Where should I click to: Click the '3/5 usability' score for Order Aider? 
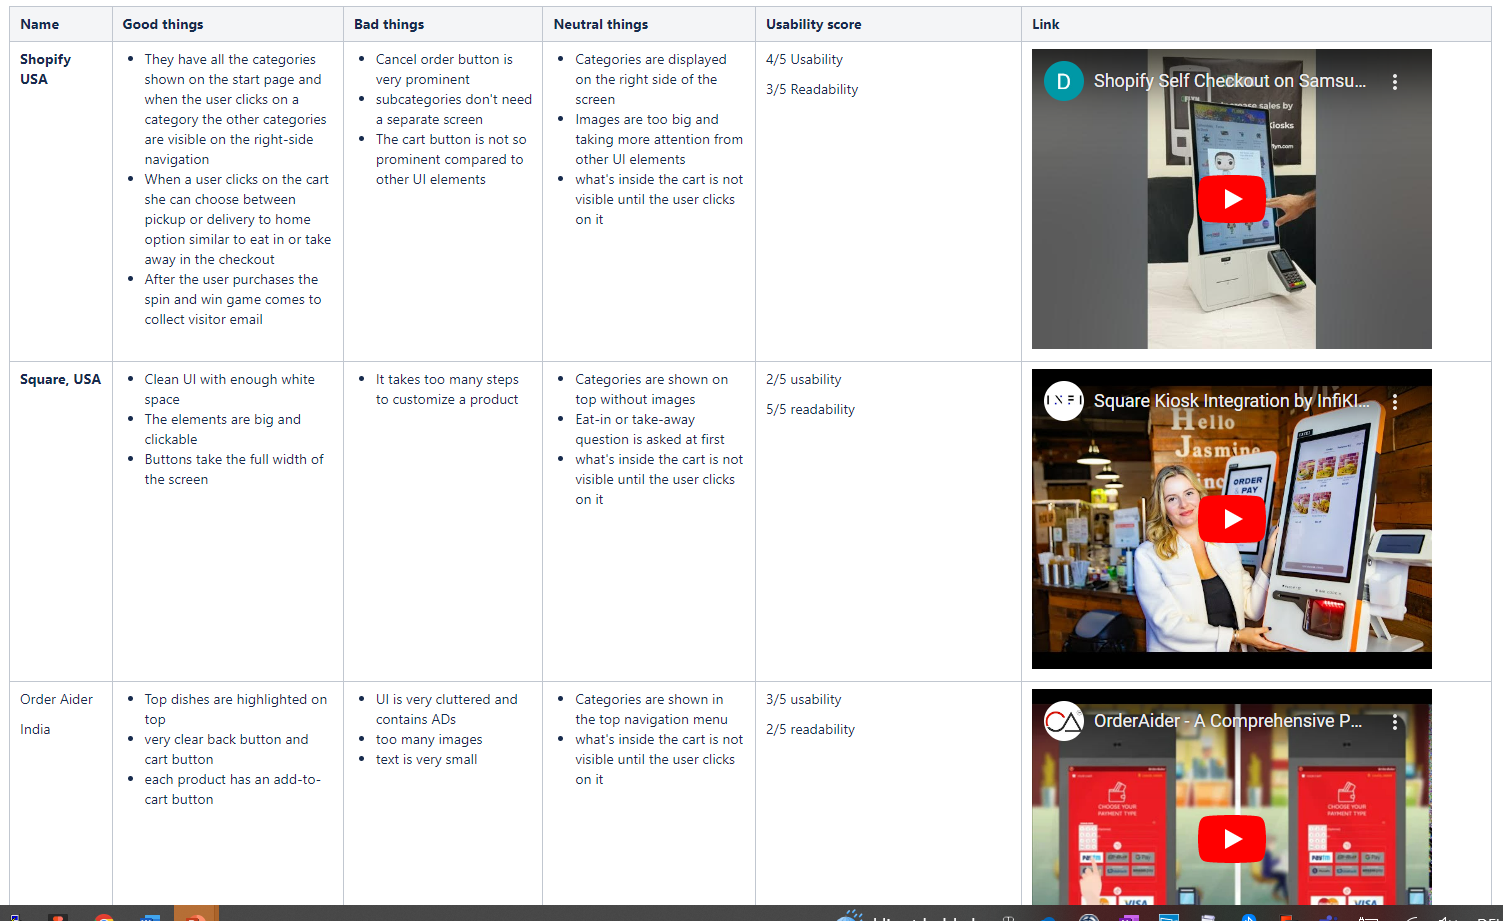point(804,699)
